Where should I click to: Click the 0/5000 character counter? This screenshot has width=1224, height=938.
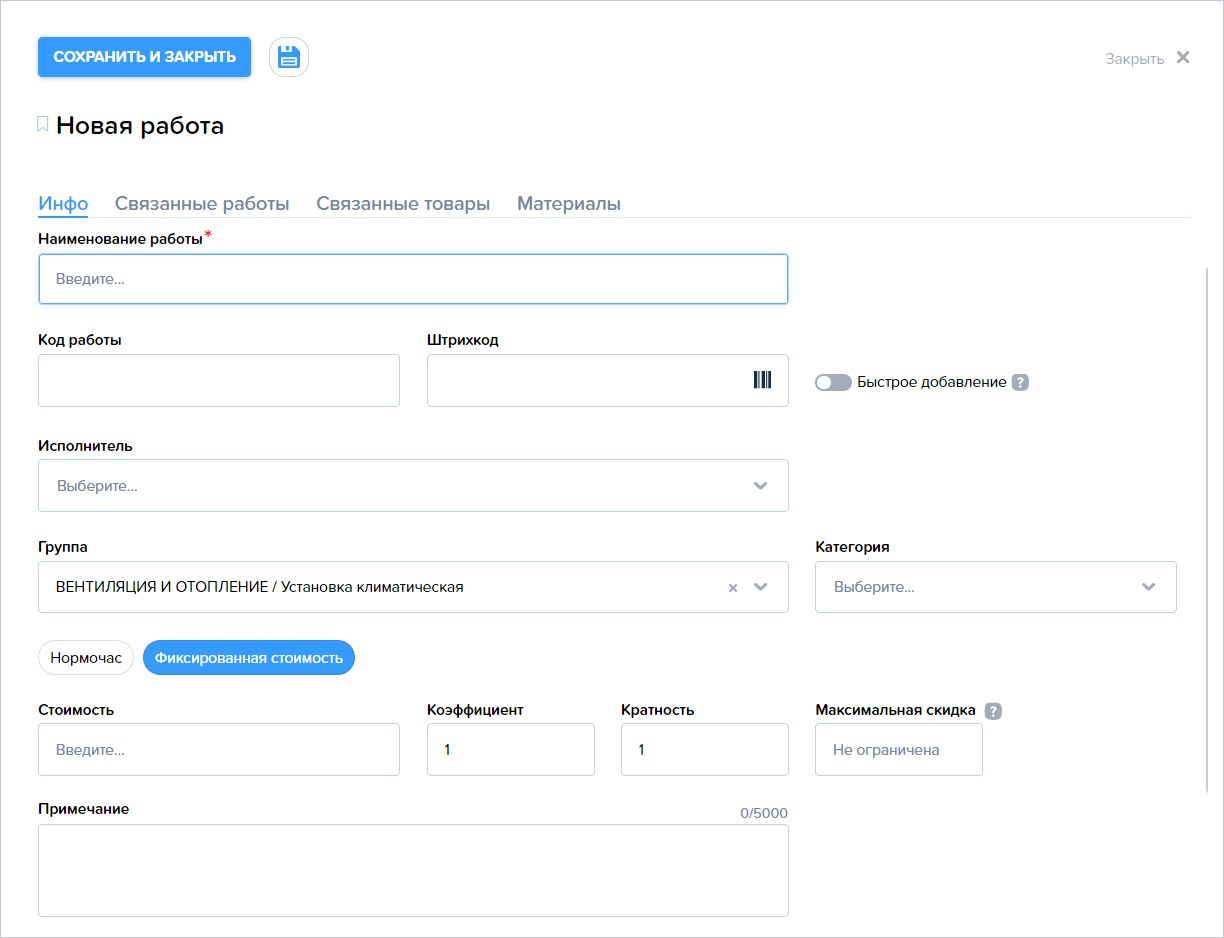point(764,813)
